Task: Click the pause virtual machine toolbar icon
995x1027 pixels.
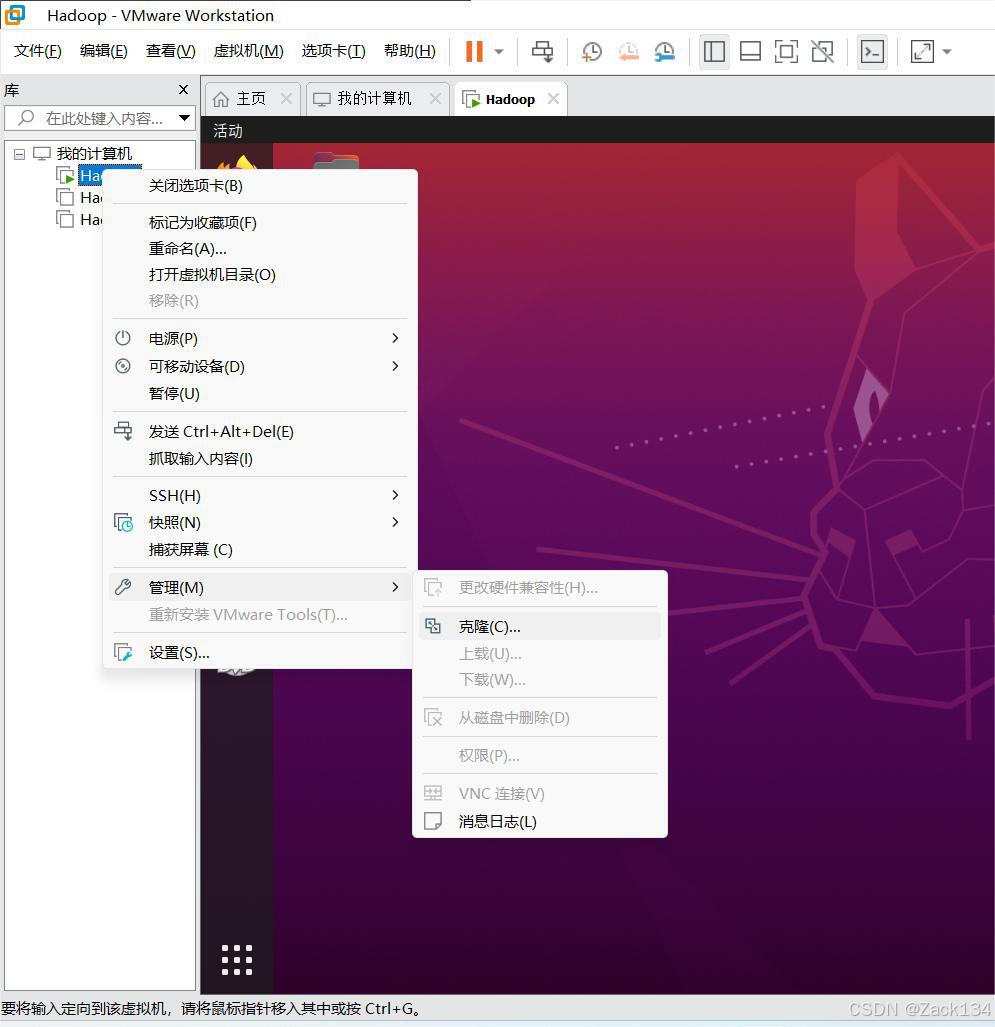Action: coord(474,51)
